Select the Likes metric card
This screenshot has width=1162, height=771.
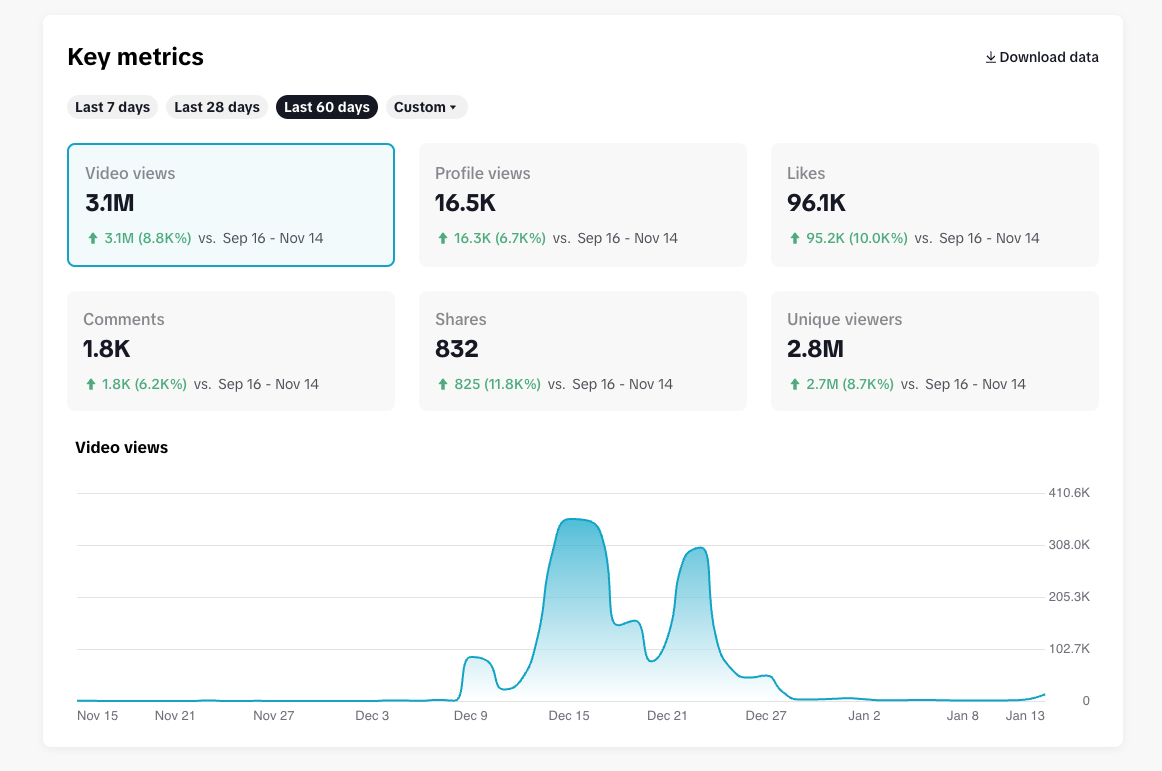[934, 205]
